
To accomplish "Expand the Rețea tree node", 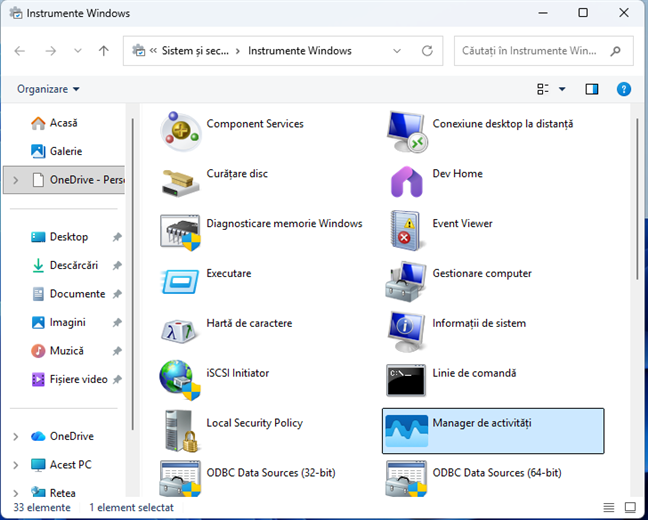I will click(x=16, y=493).
